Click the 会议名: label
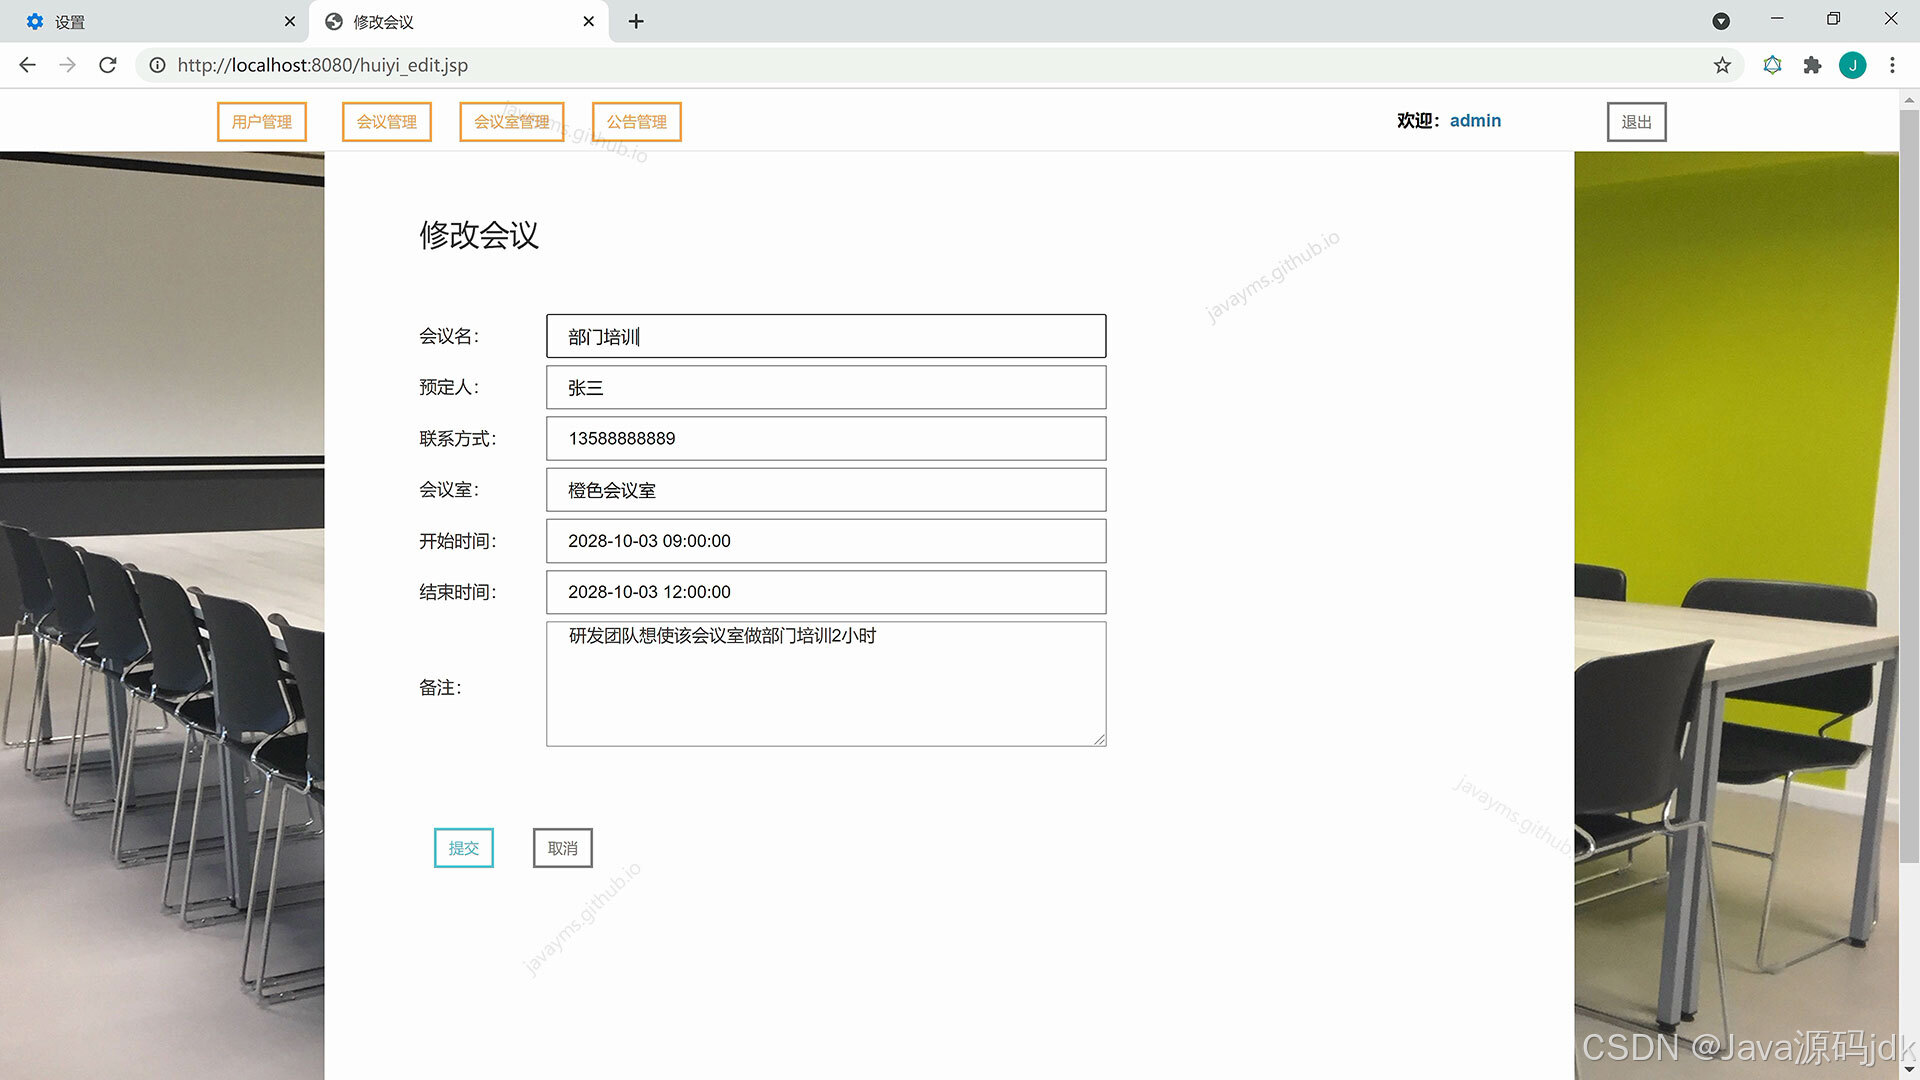The width and height of the screenshot is (1920, 1080). (449, 336)
